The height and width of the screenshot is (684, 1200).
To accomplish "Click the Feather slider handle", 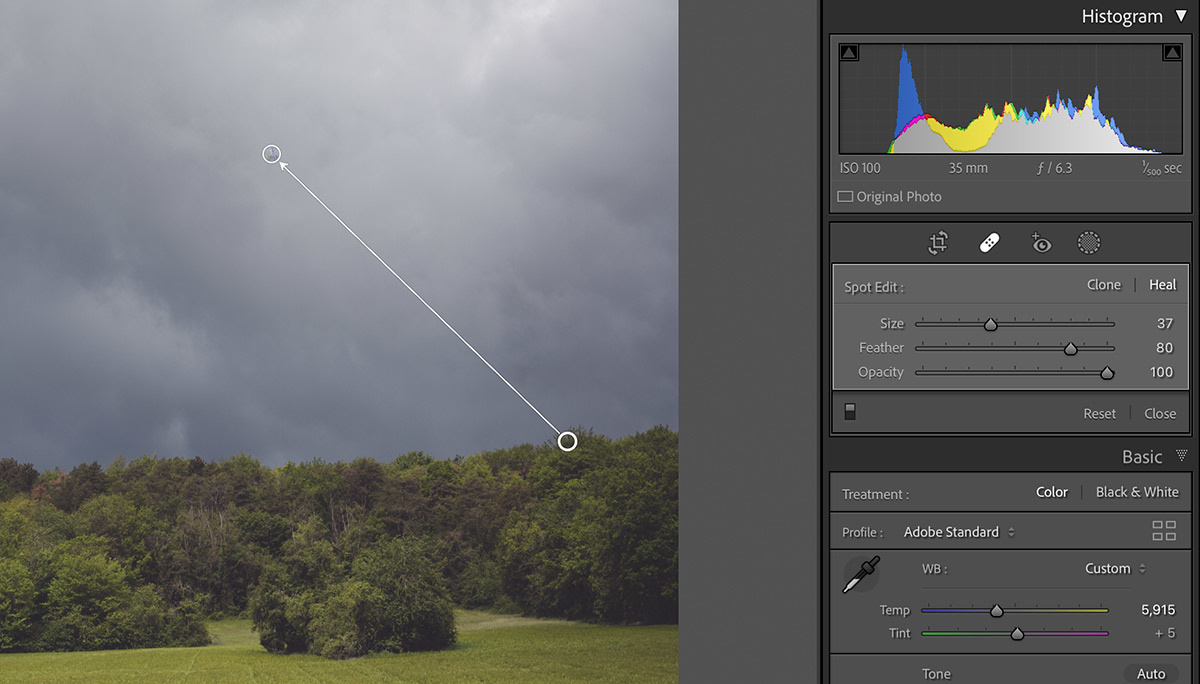I will coord(1070,348).
